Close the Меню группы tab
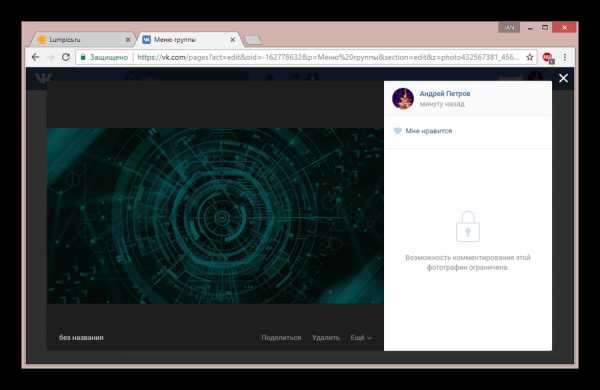Screen dimensions: 600x390 click(232, 39)
